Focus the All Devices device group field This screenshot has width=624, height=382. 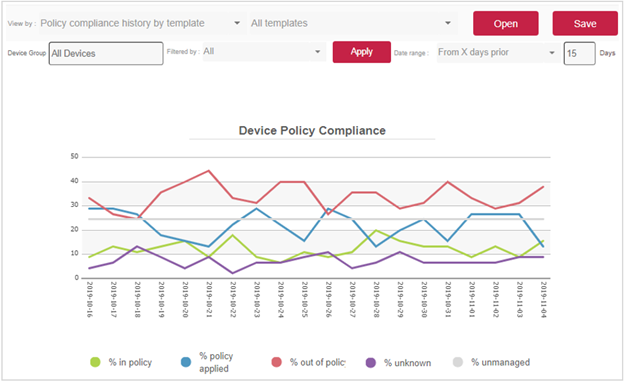point(106,53)
